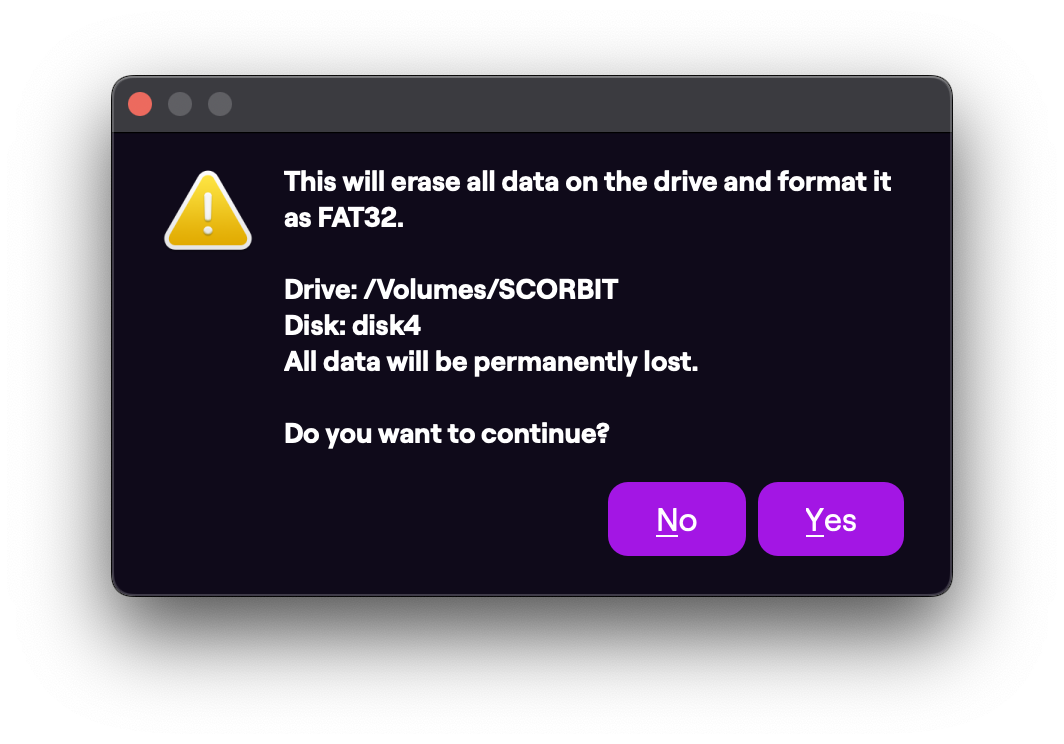Click the caution symbol beside the erase message
Screen dimensions: 1064x744
coord(207,209)
